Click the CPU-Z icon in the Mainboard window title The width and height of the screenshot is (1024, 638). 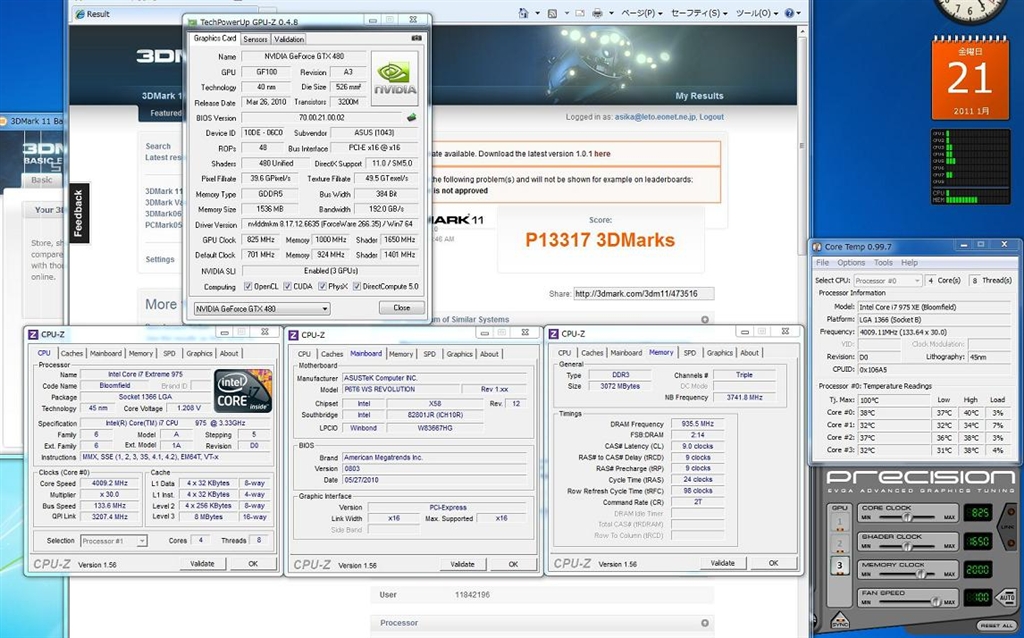(x=294, y=335)
